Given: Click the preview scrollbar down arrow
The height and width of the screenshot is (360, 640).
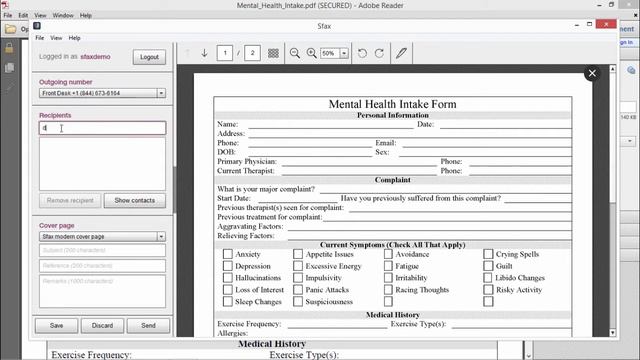Looking at the screenshot, I should [x=613, y=333].
